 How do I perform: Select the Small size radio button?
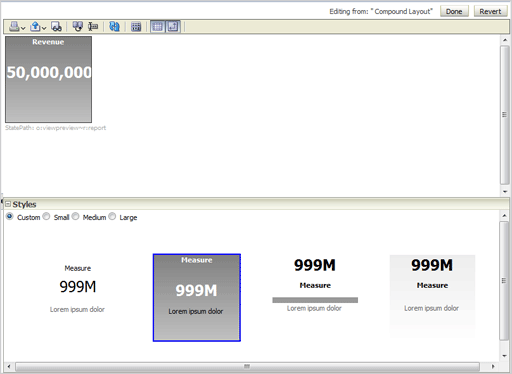point(47,217)
